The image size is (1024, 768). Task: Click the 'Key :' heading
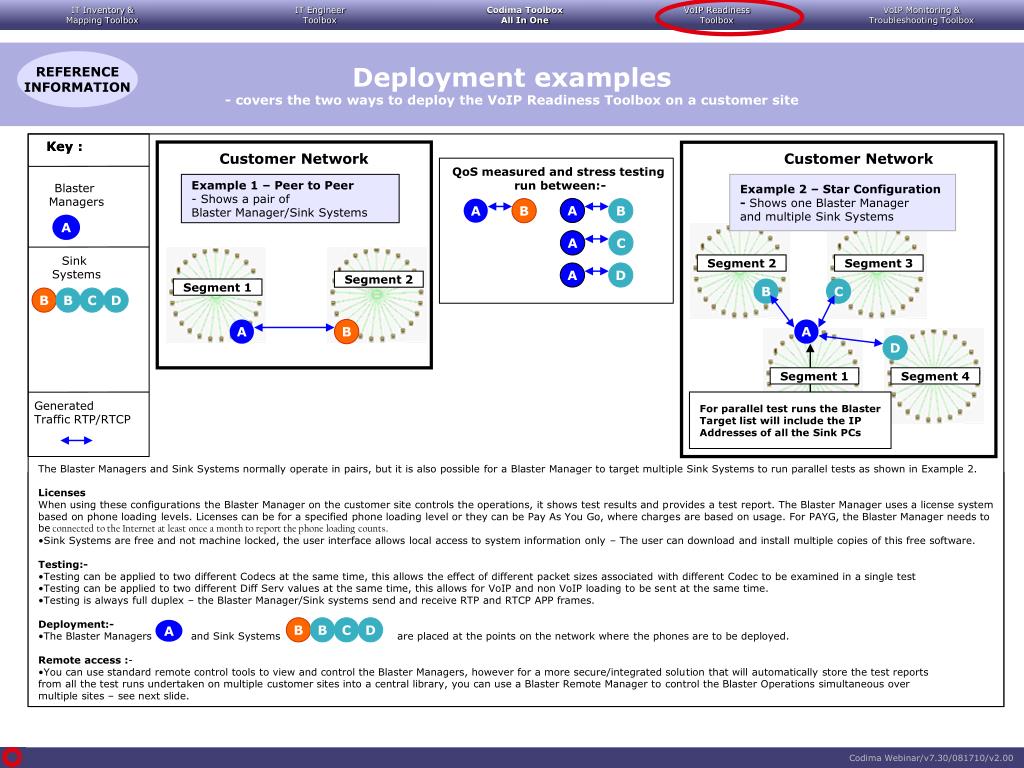[x=64, y=147]
